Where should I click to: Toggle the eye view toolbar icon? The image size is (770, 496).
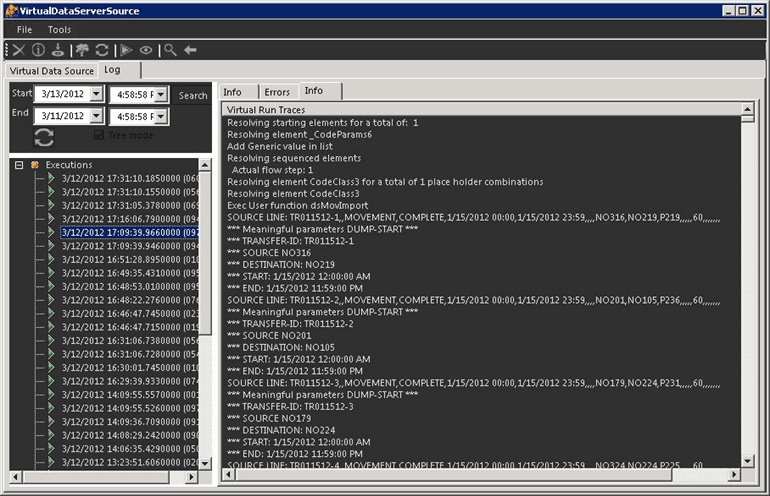tap(146, 50)
